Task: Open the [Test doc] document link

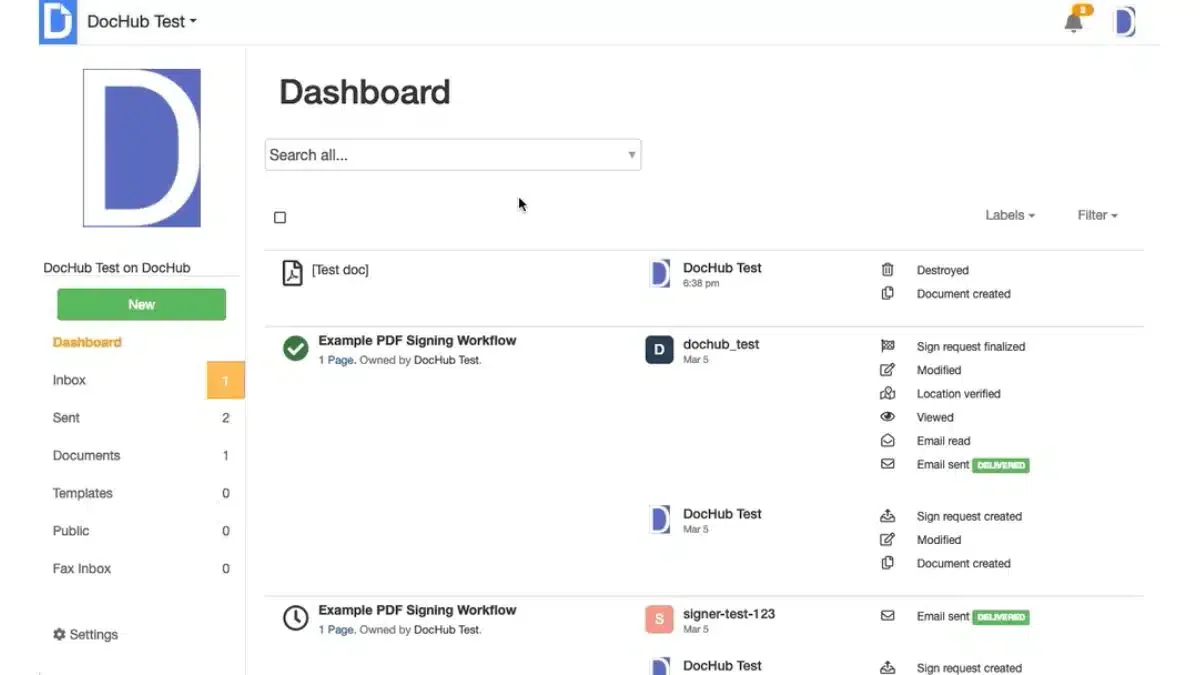Action: pyautogui.click(x=340, y=270)
